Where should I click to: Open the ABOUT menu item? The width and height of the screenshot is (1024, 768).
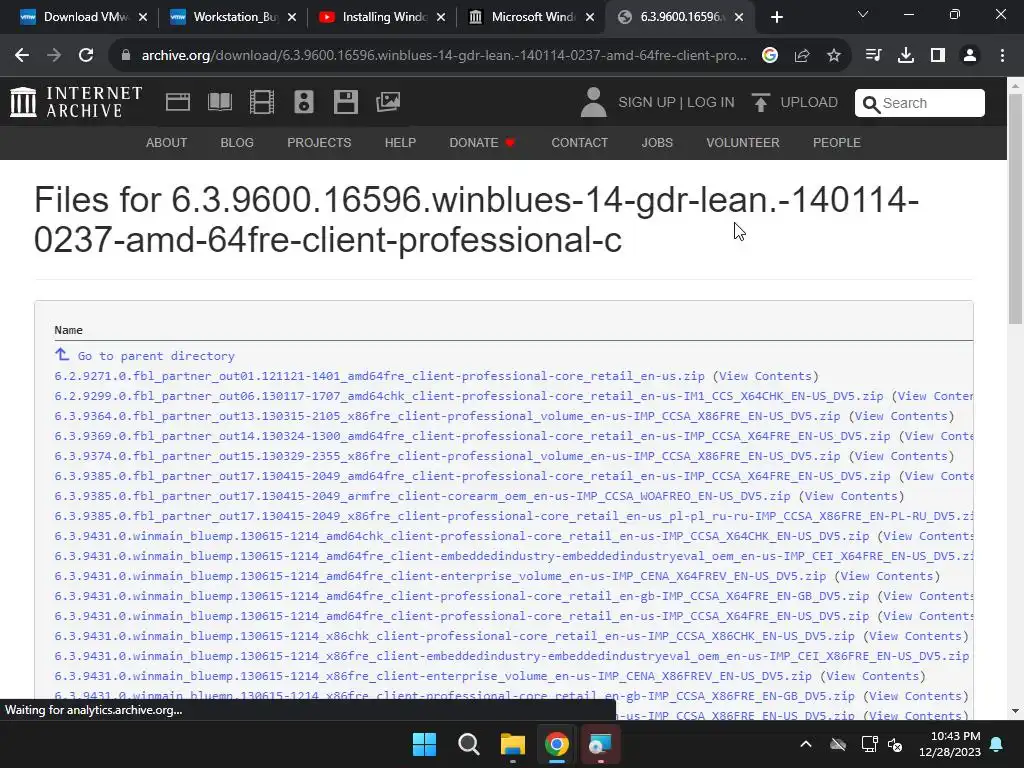167,142
